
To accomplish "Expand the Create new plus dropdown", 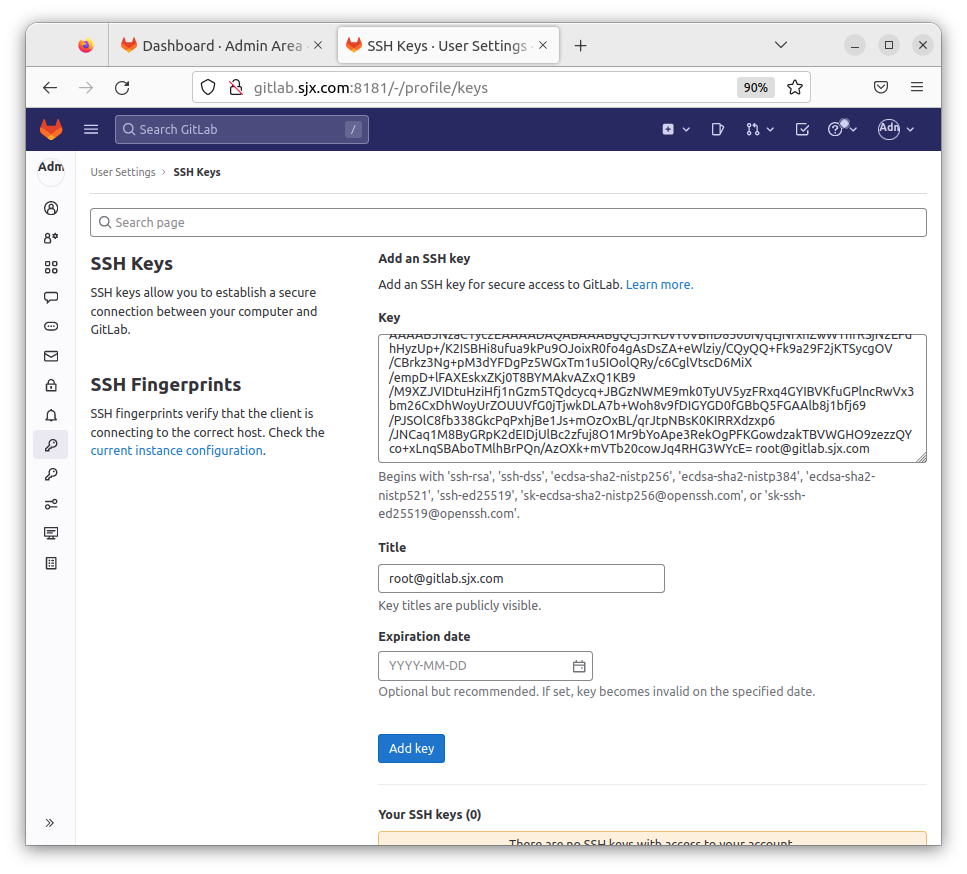I will click(x=676, y=129).
